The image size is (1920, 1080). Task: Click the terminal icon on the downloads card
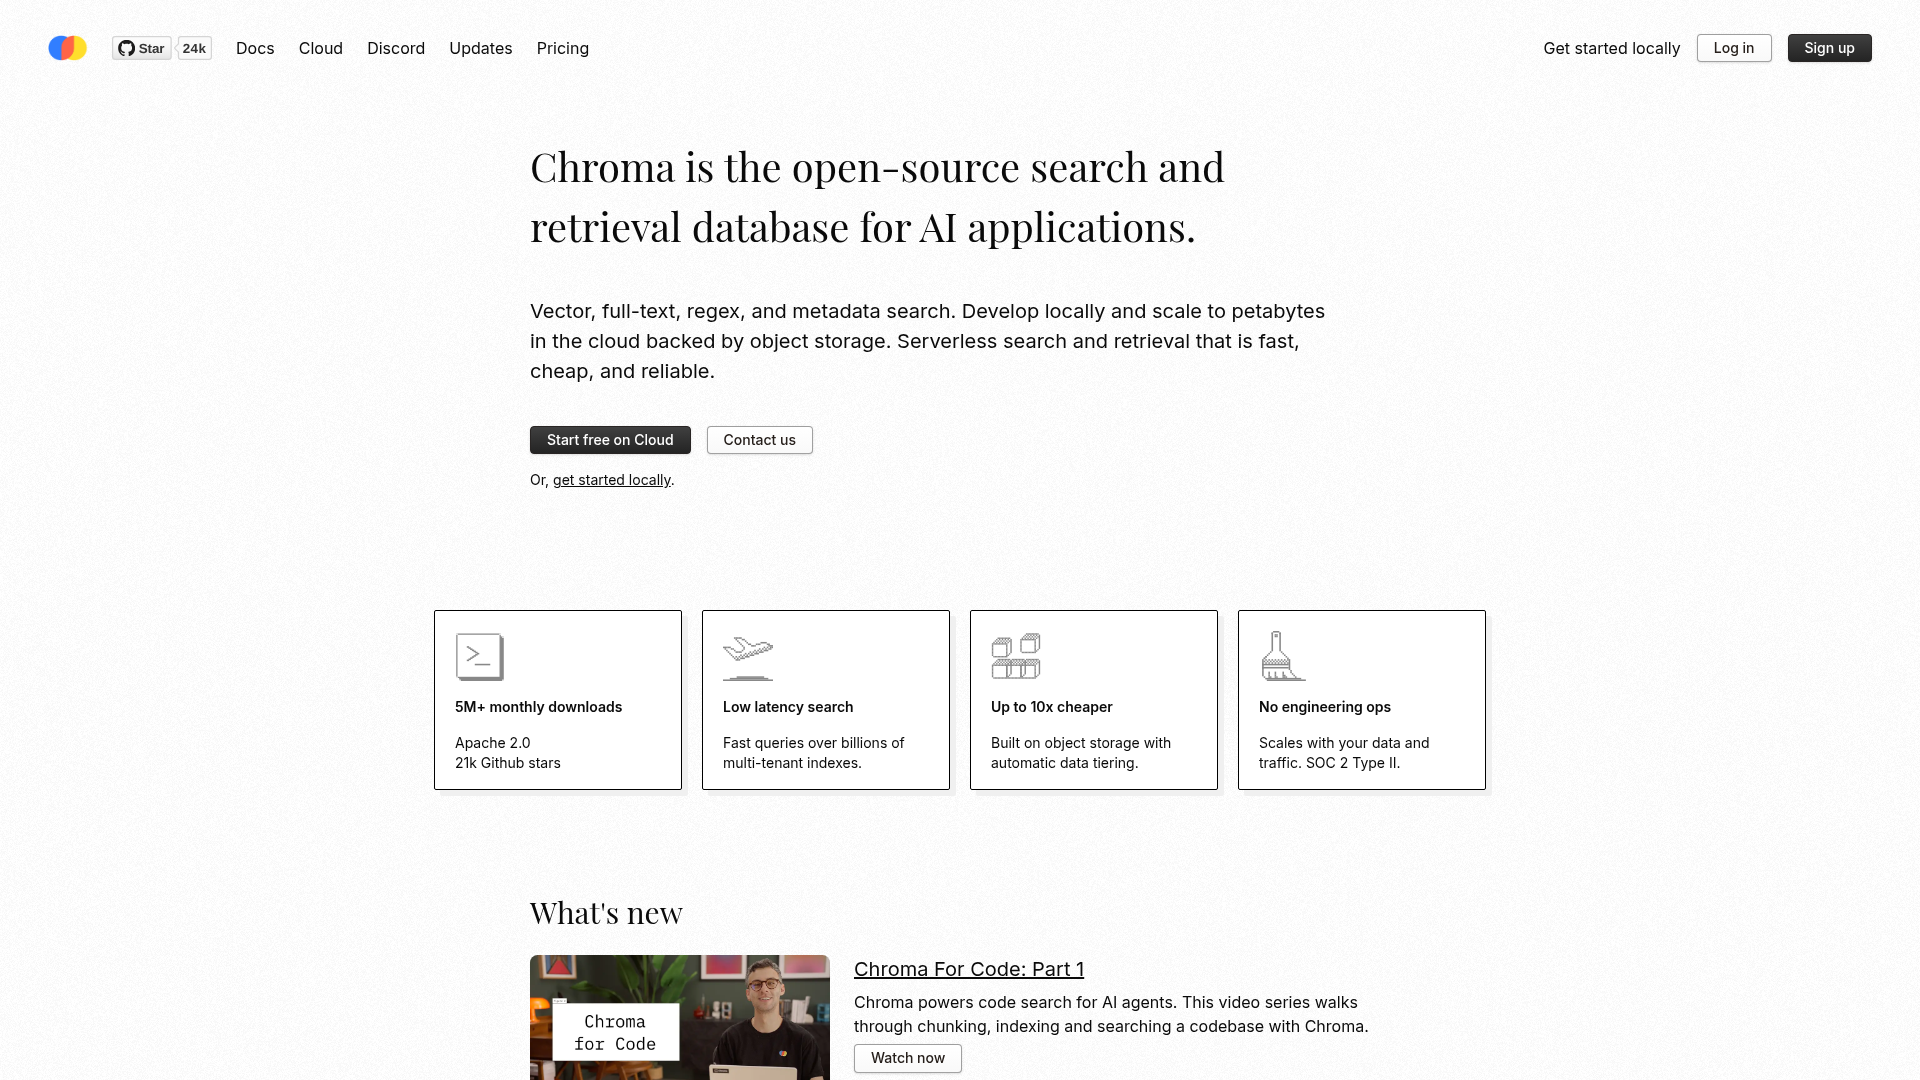479,657
